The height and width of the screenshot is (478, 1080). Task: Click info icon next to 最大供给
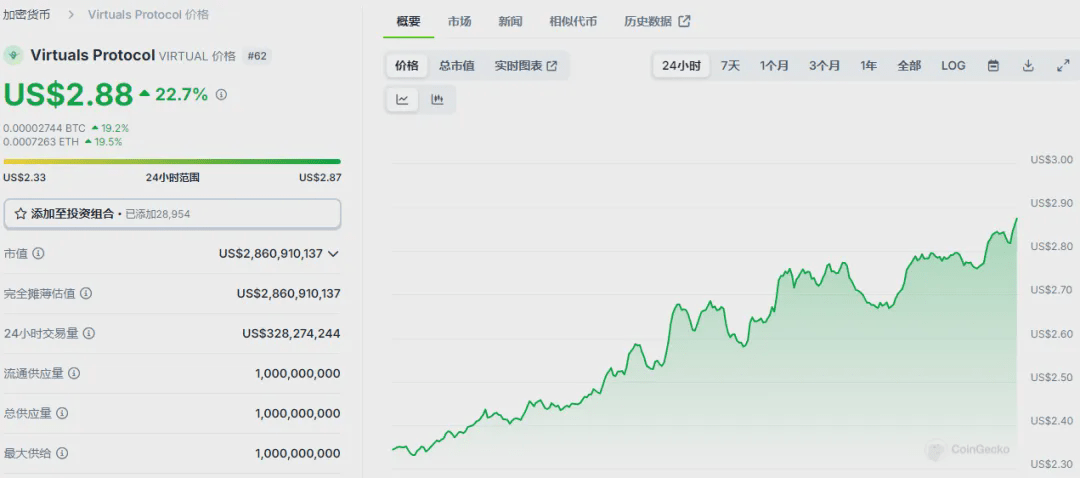click(62, 453)
